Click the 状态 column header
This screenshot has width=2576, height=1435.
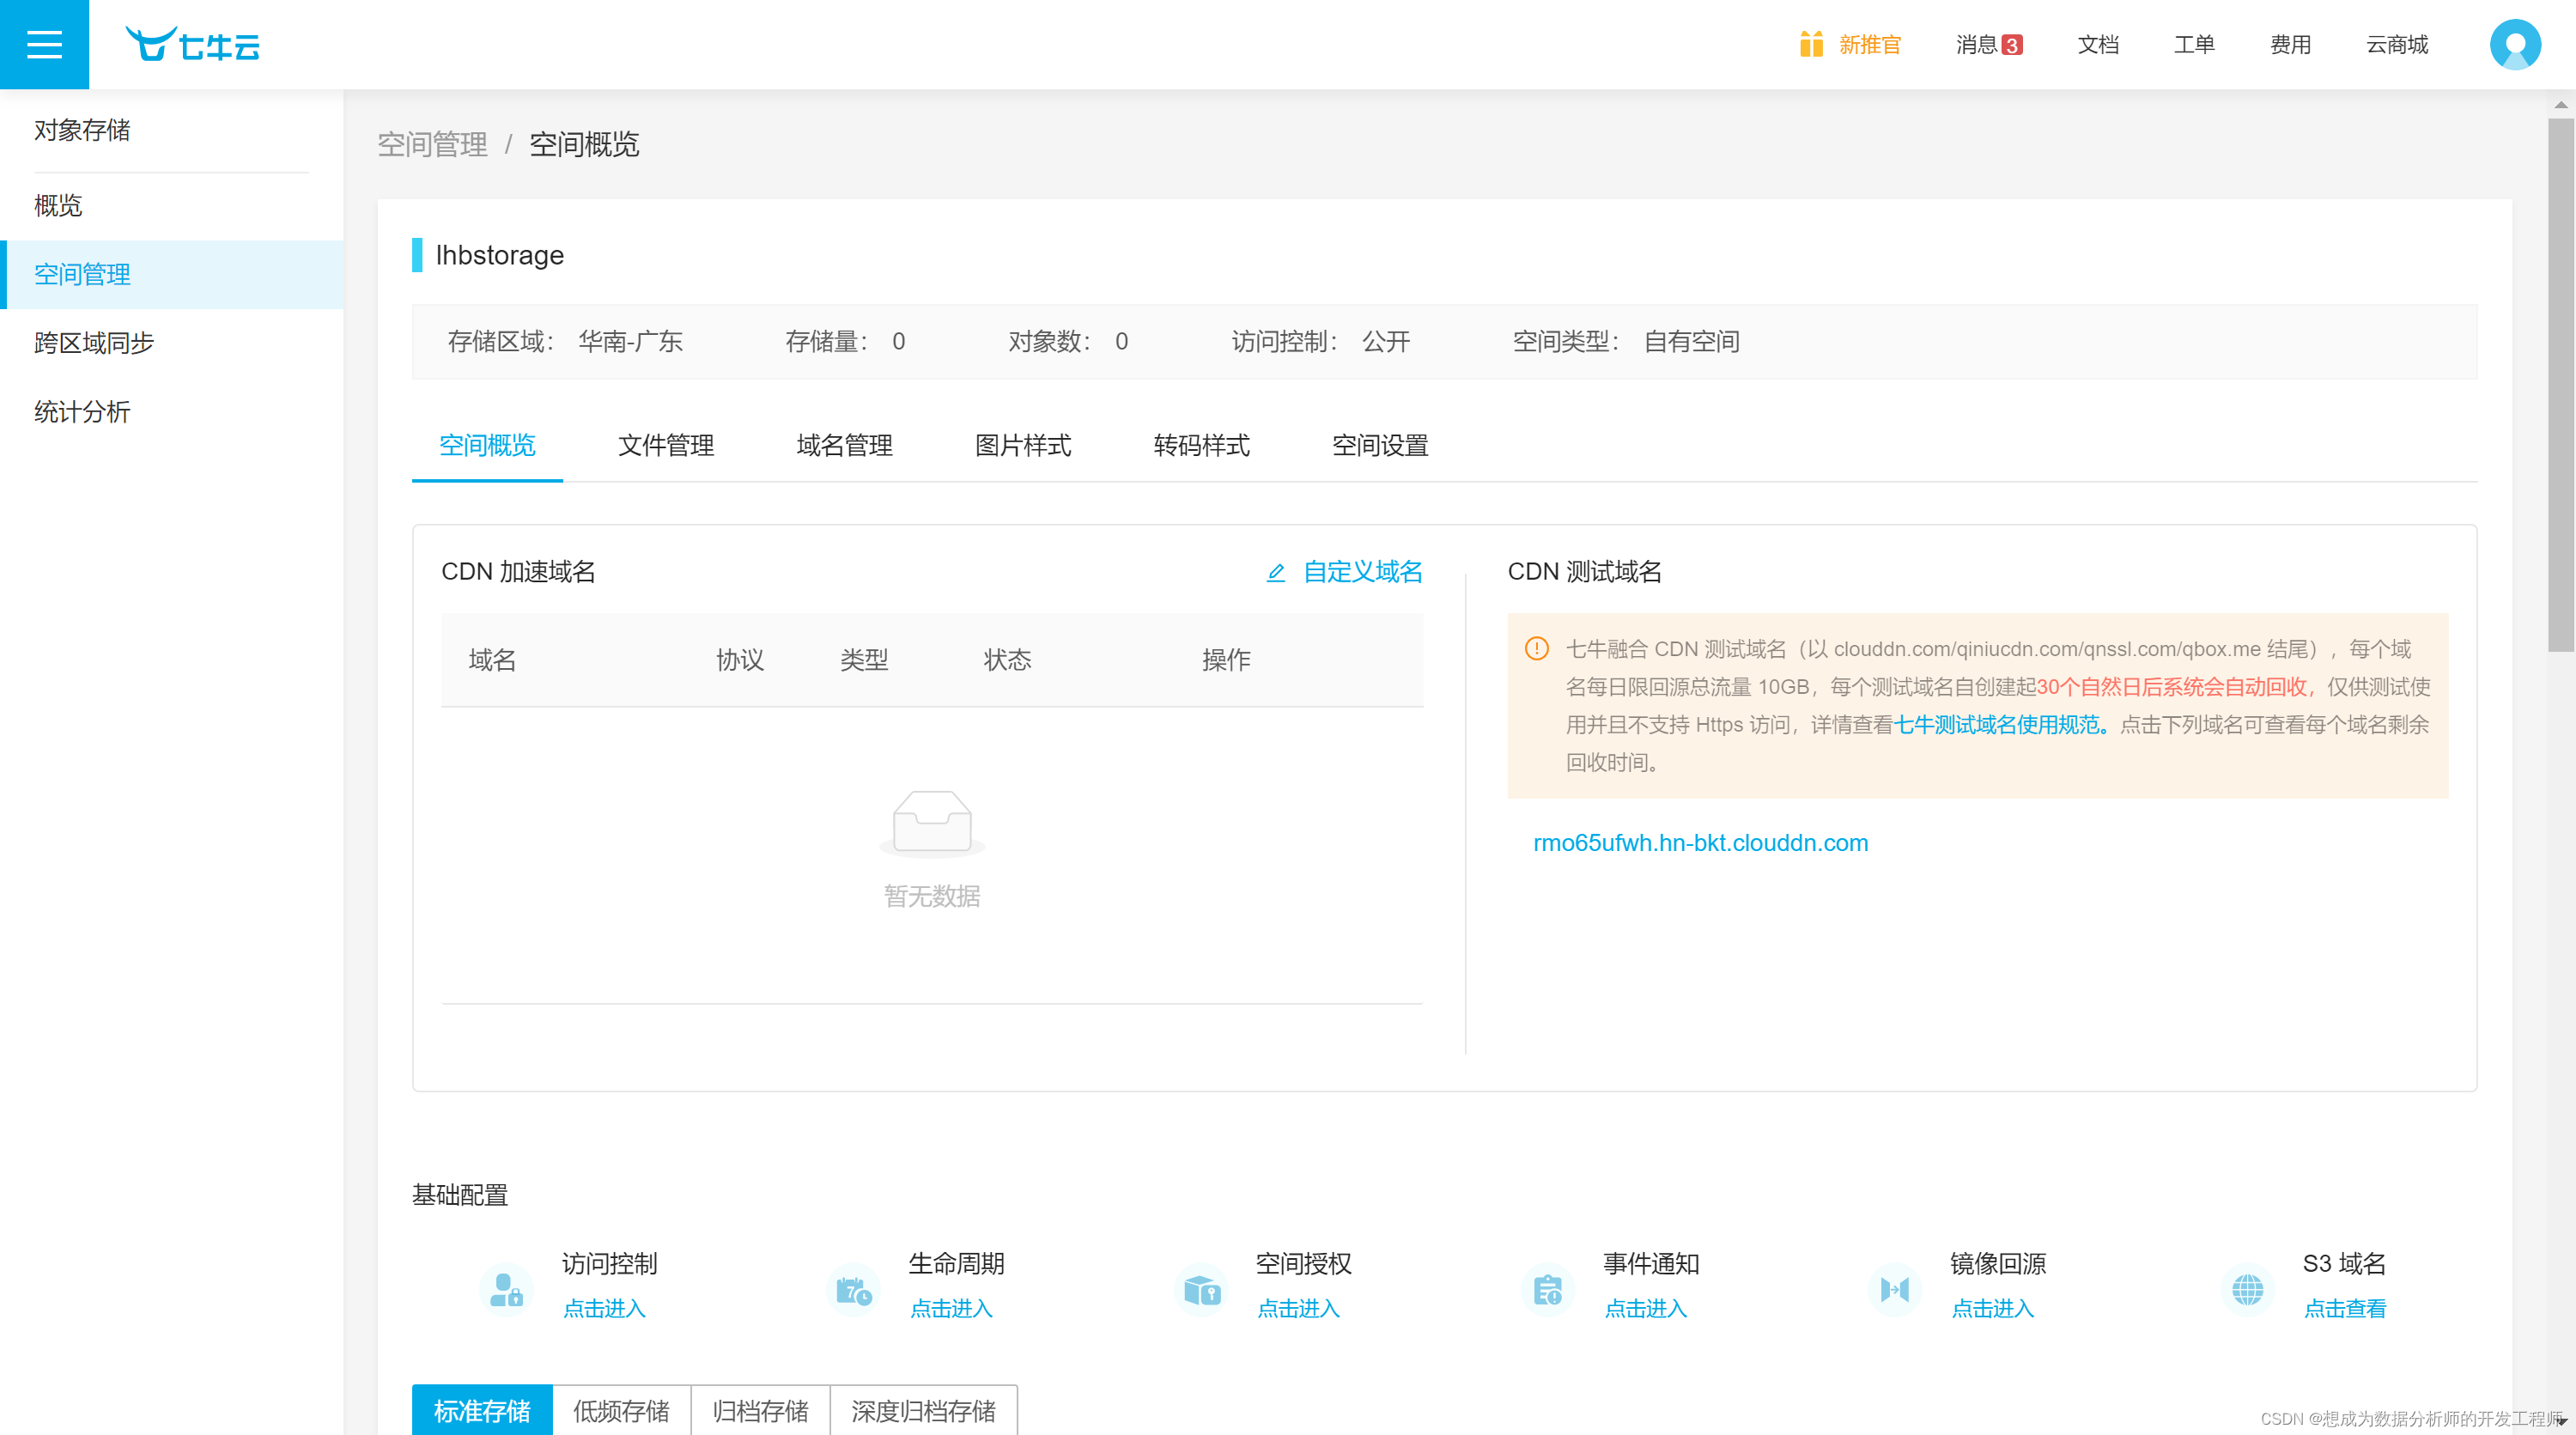[1007, 660]
